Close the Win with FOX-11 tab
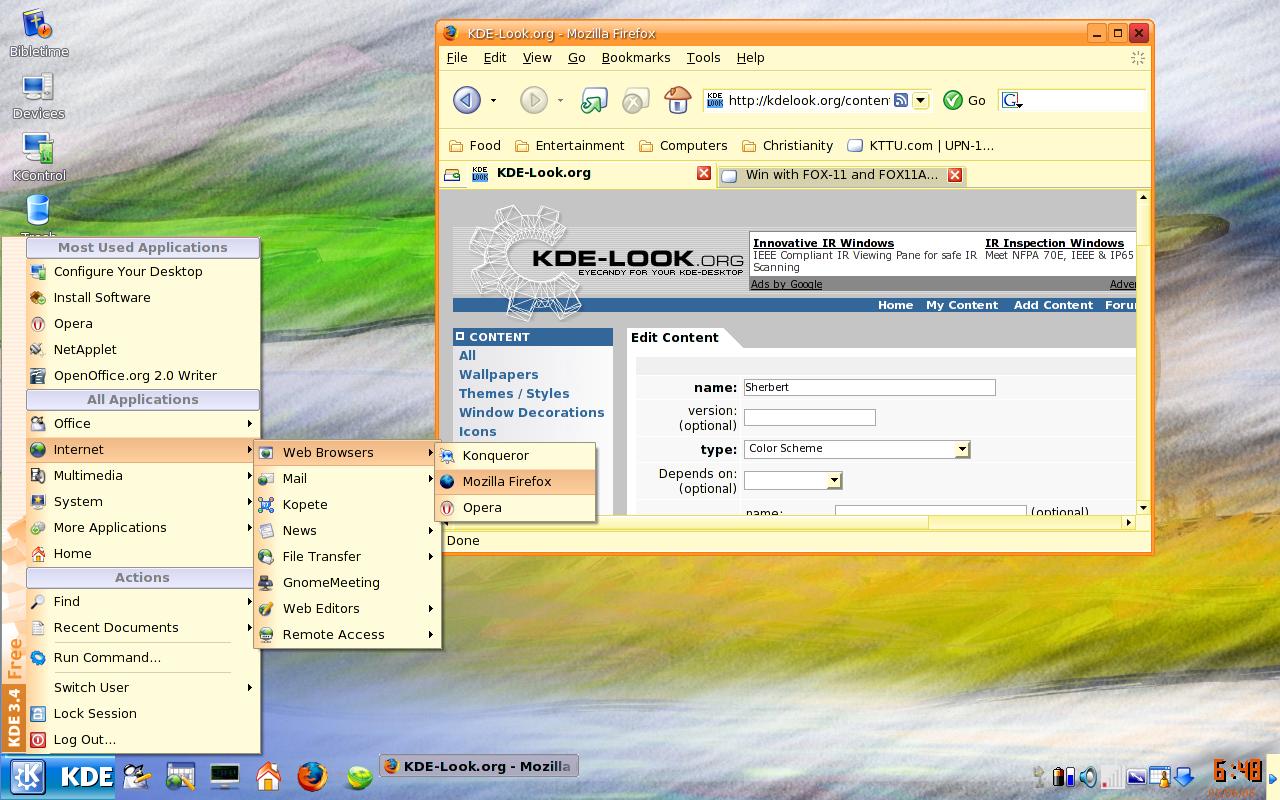 pyautogui.click(x=955, y=175)
